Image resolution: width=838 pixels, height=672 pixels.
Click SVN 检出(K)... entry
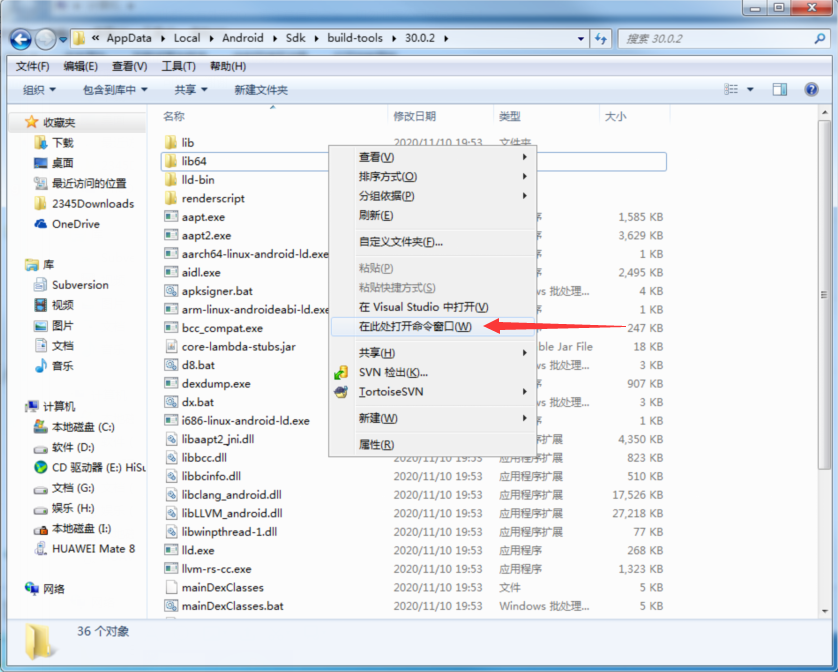[x=433, y=372]
